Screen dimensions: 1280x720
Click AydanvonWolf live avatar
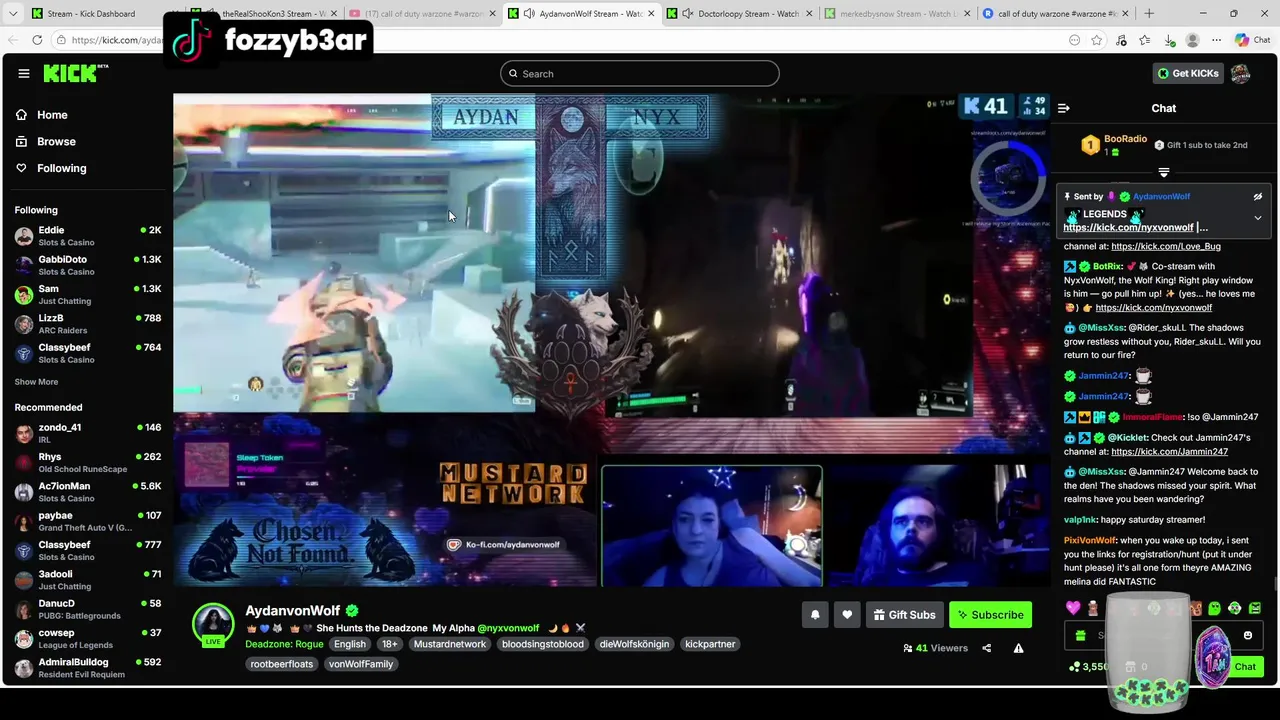pos(213,625)
